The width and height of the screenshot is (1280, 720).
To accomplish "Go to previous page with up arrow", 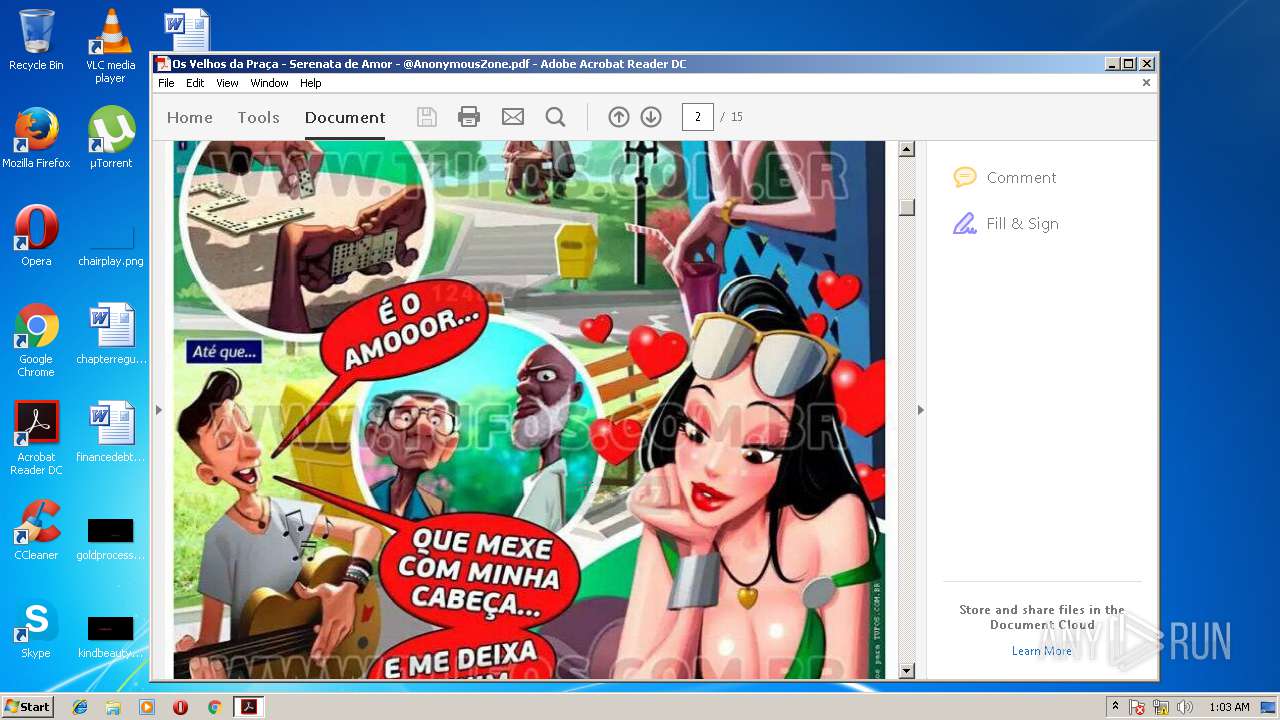I will [619, 117].
